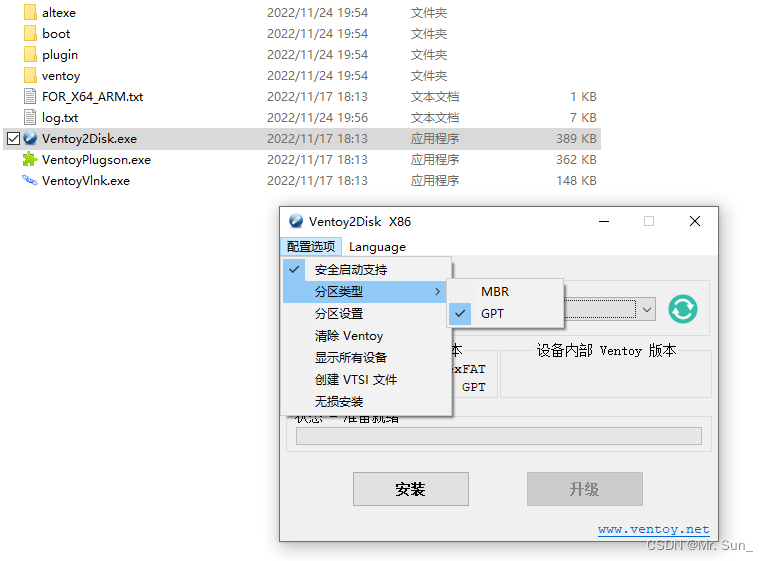Image resolution: width=768 pixels, height=561 pixels.
Task: Choose 显示所有设备 menu entry
Action: coord(367,358)
